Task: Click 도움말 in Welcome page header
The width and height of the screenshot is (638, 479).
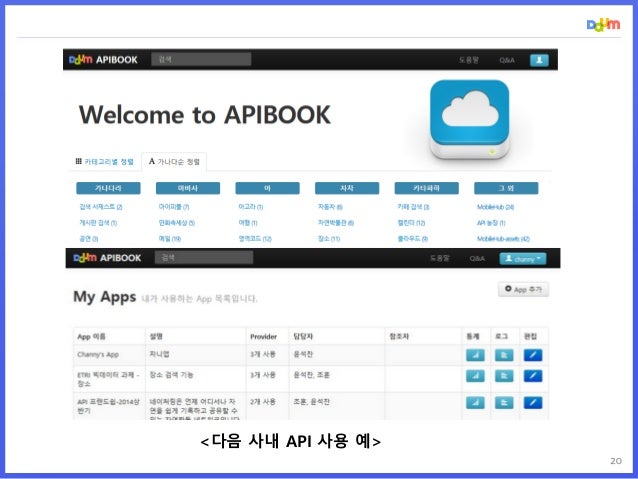Action: [469, 60]
